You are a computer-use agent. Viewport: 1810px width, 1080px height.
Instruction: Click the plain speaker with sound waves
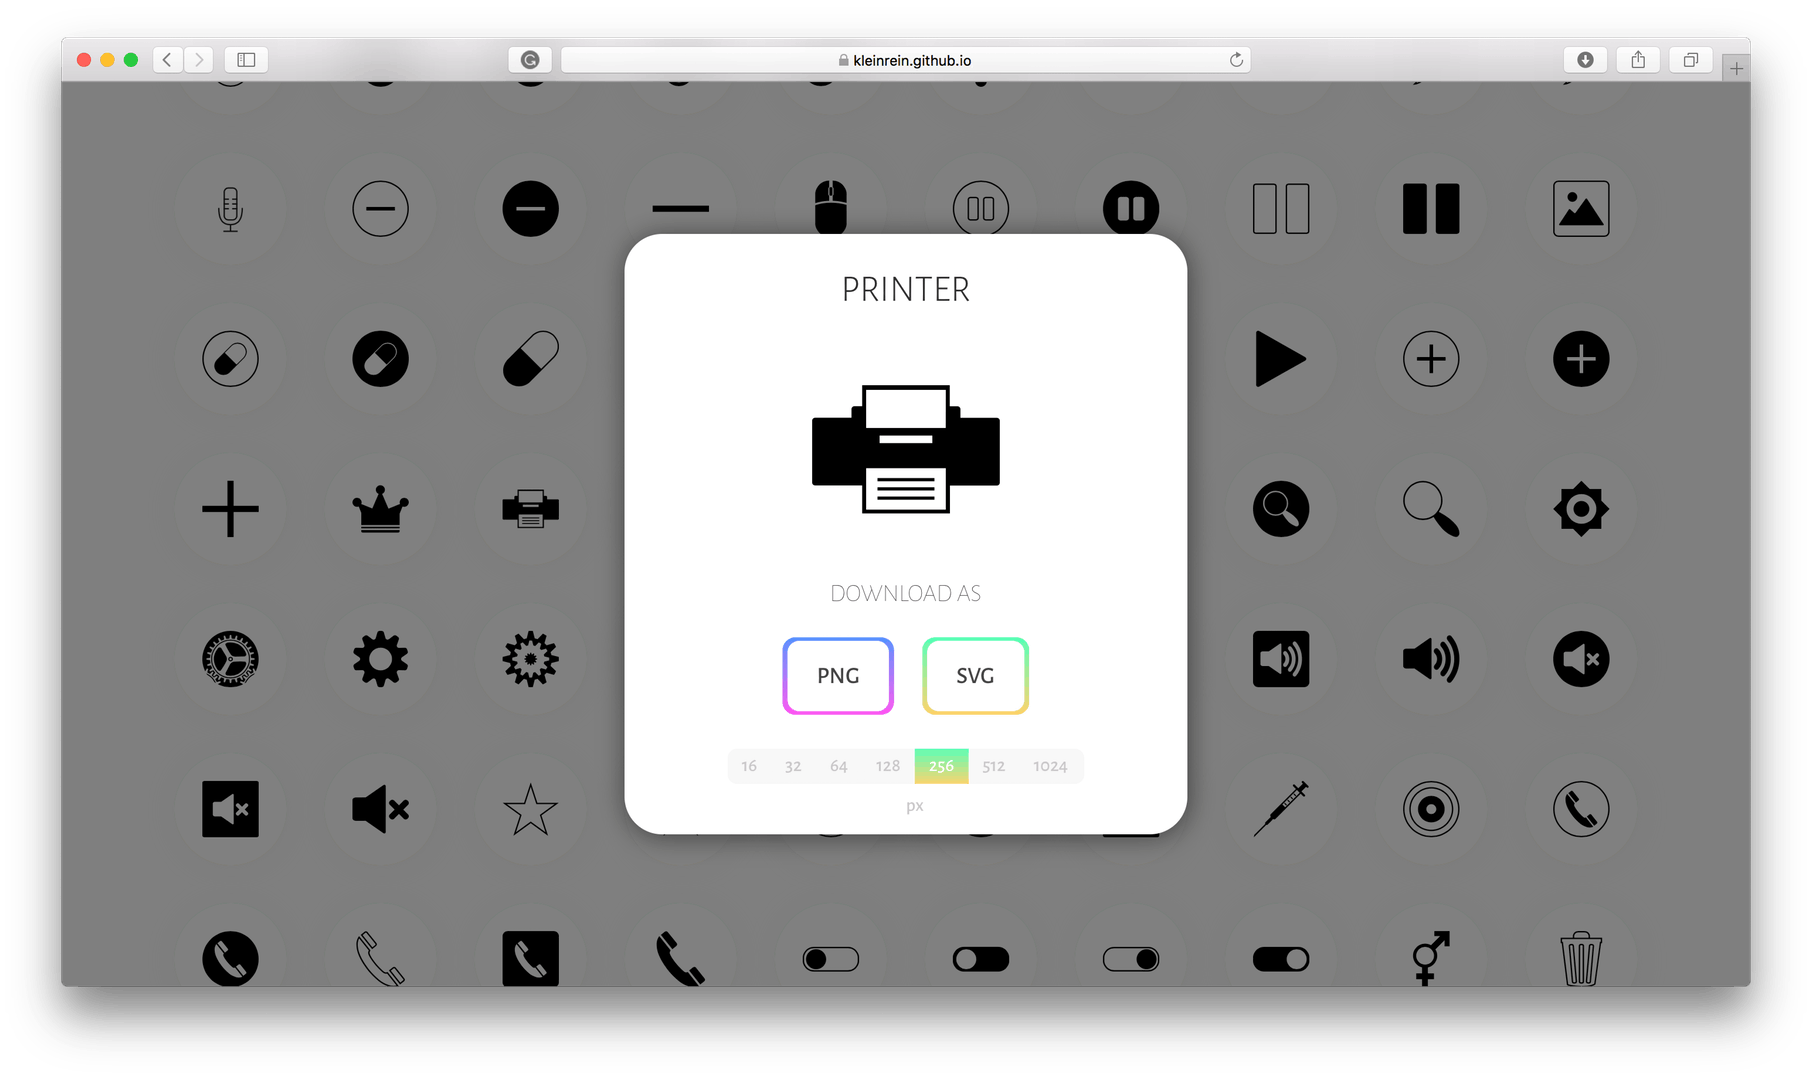coord(1431,659)
